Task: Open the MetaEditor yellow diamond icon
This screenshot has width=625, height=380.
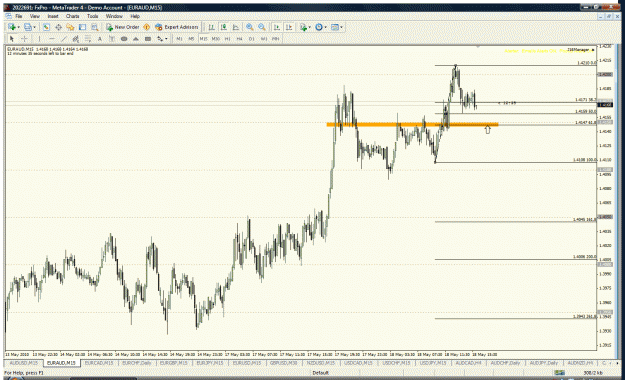Action: (147, 27)
